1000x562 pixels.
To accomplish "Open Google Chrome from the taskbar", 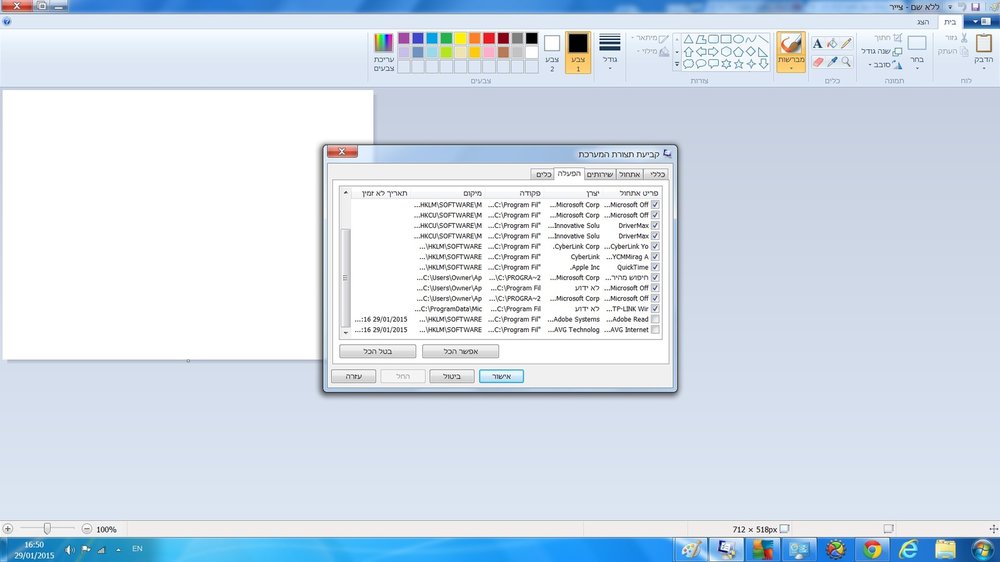I will pos(872,549).
